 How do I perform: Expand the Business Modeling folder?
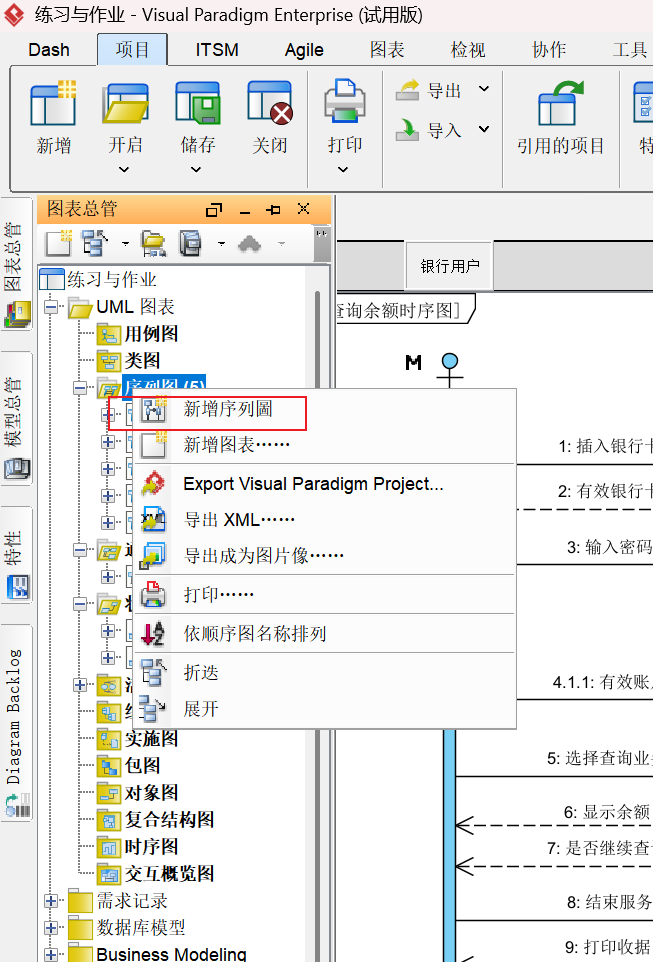tap(51, 955)
